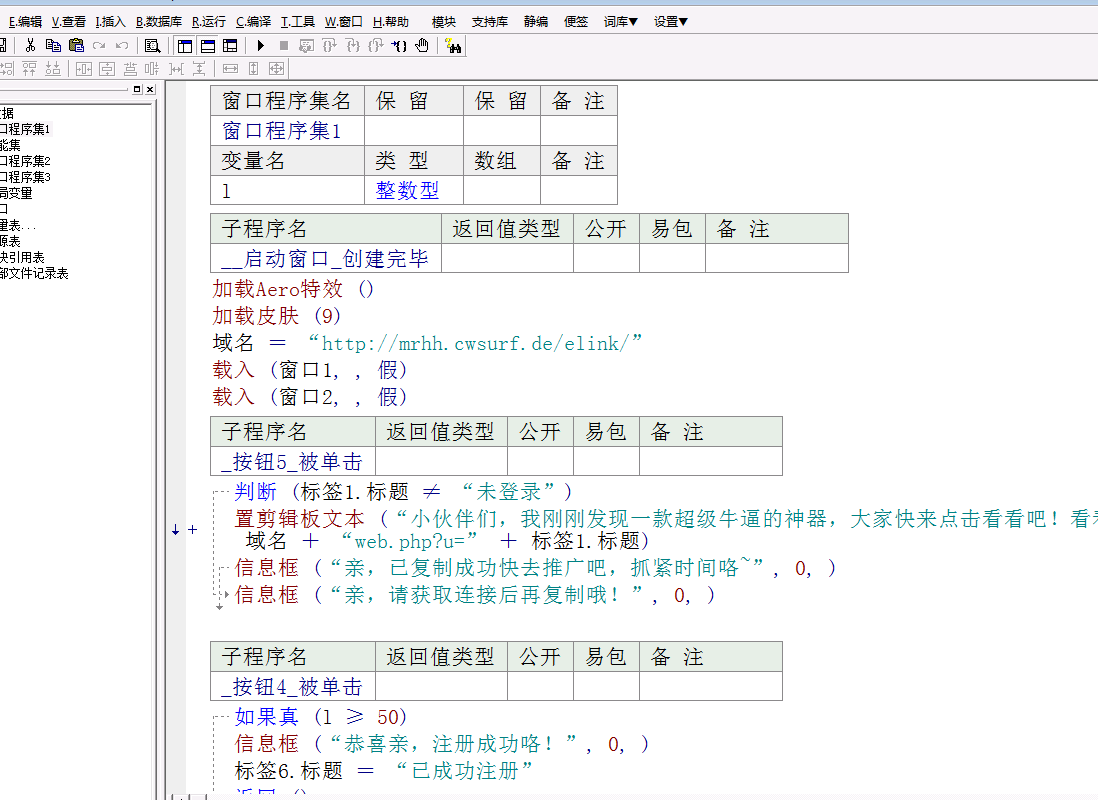Viewport: 1098px width, 800px height.
Task: Click the 支持库 menu button
Action: [489, 21]
